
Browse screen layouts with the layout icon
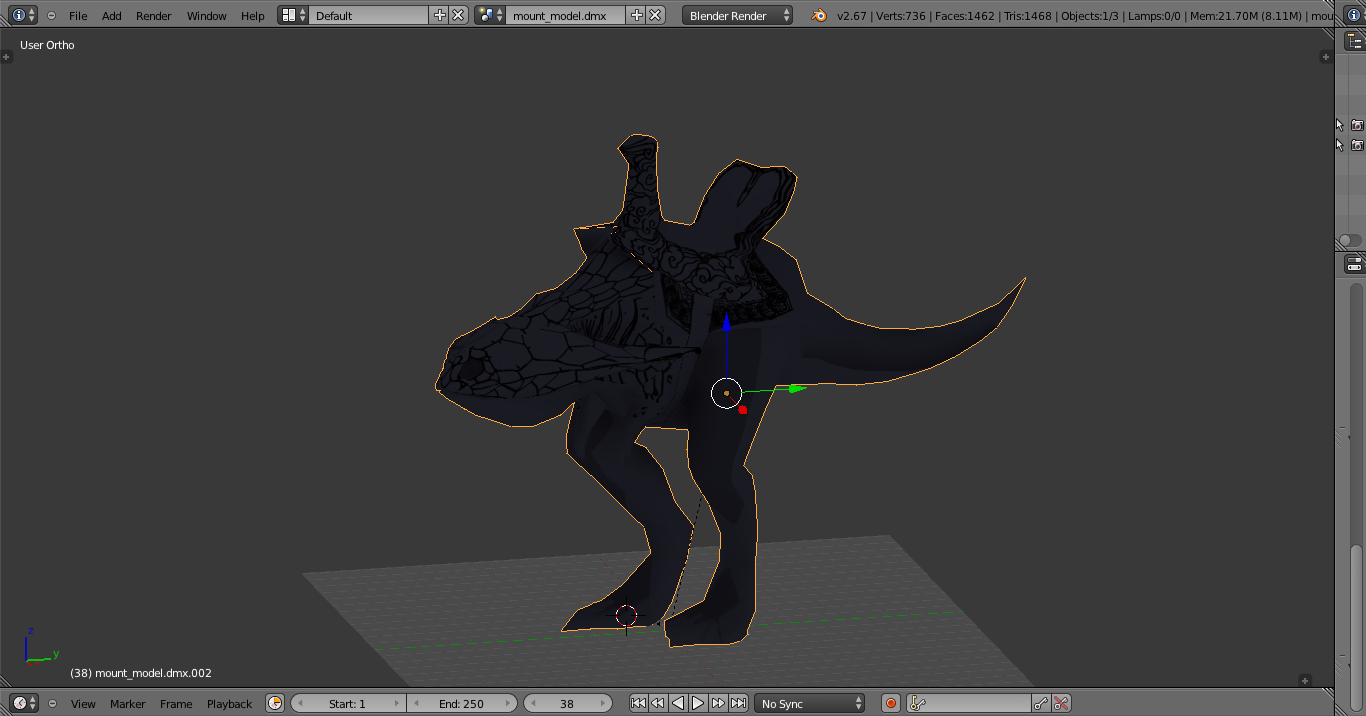tap(293, 15)
